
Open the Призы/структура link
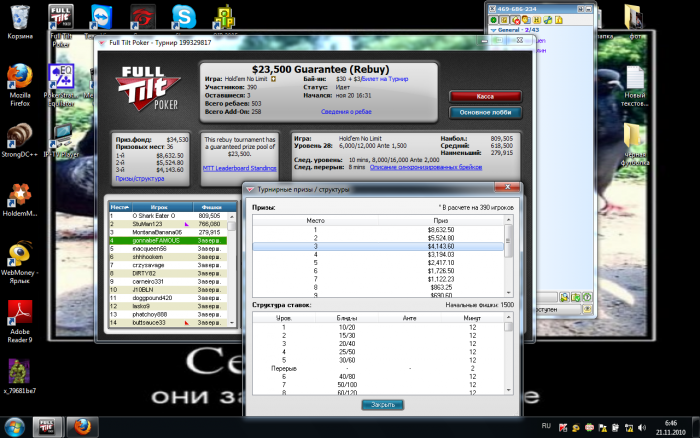coord(140,179)
